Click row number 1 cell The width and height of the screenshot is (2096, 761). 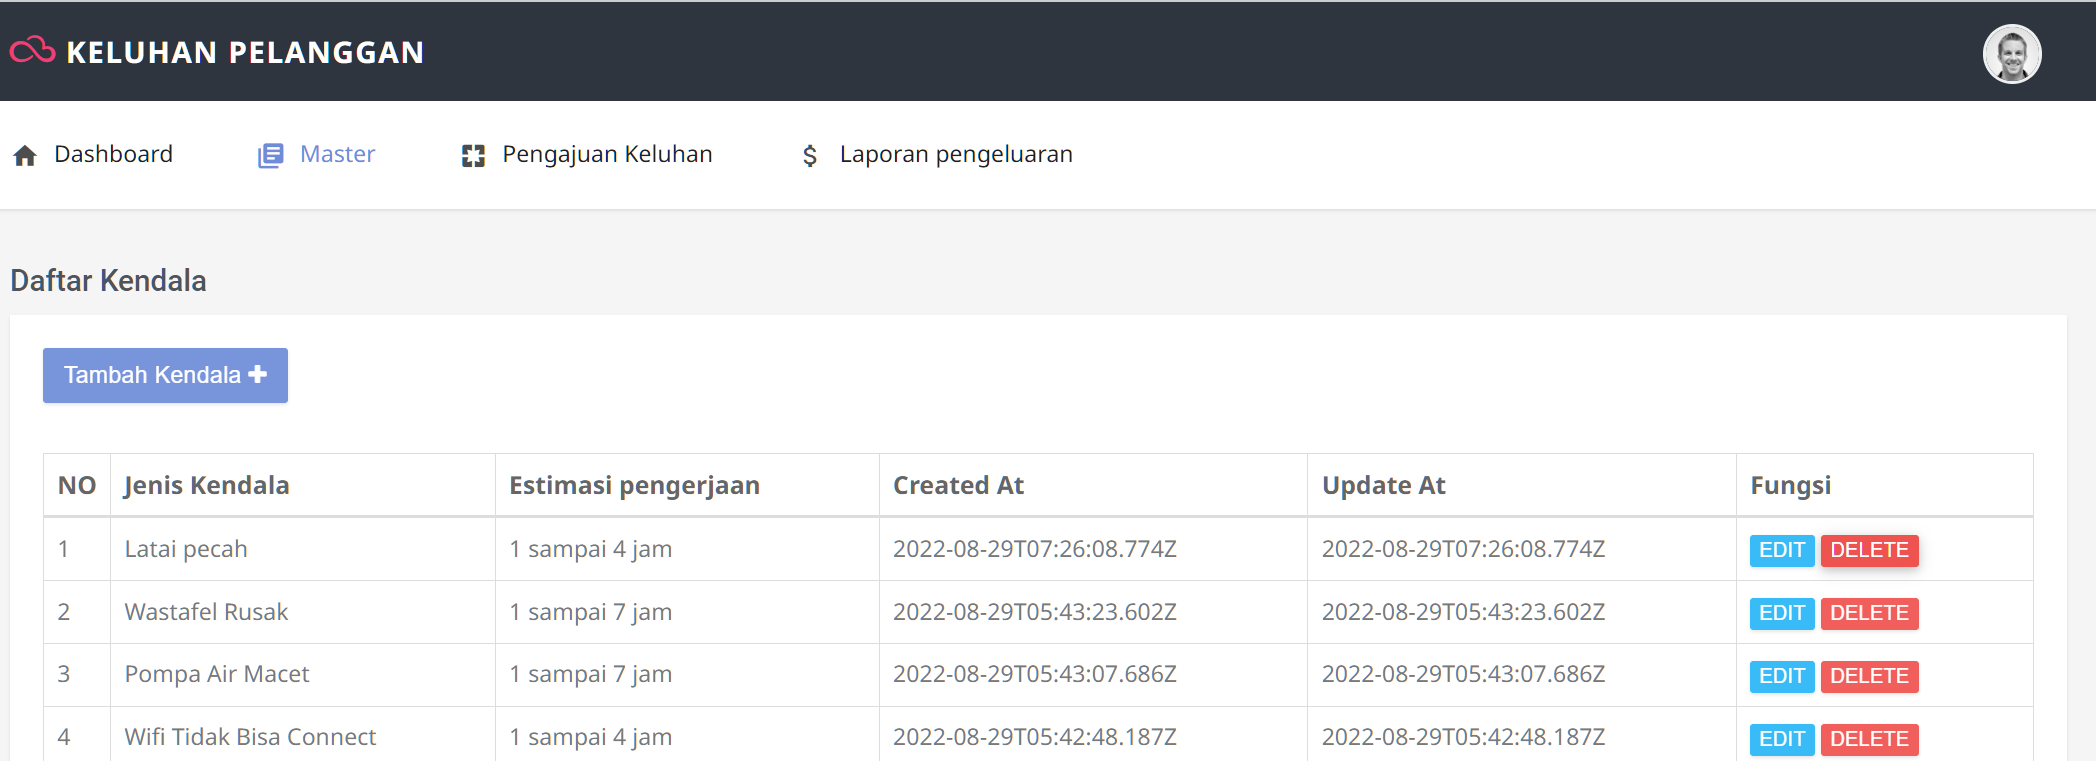[x=77, y=549]
